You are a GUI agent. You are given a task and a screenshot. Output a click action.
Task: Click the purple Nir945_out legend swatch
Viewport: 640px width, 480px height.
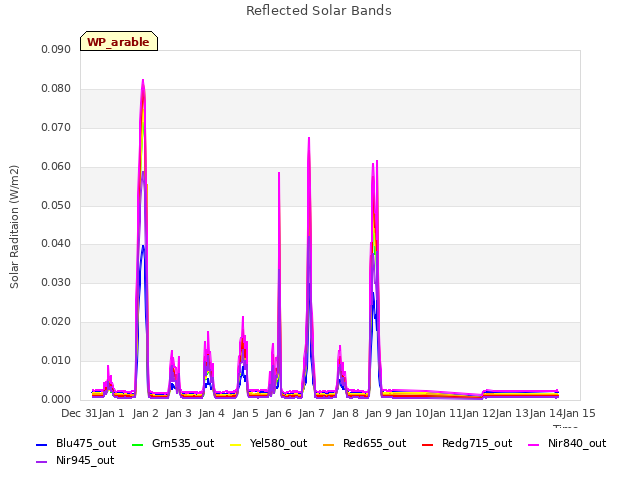[x=42, y=462]
